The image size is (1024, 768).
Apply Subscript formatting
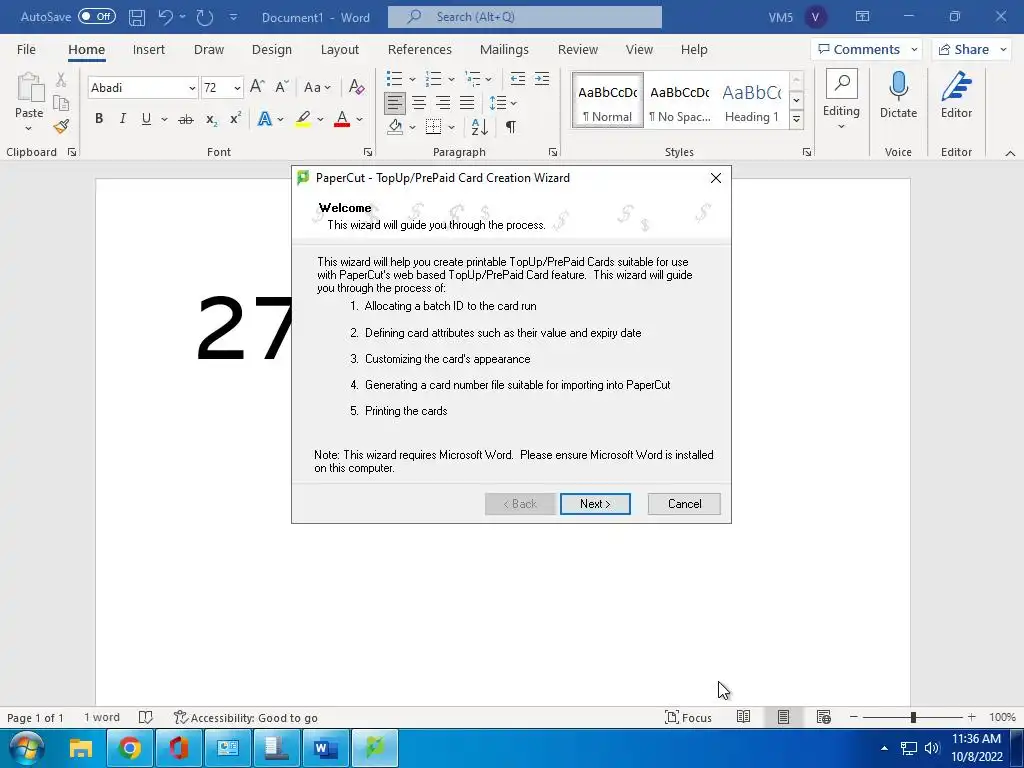coord(211,119)
